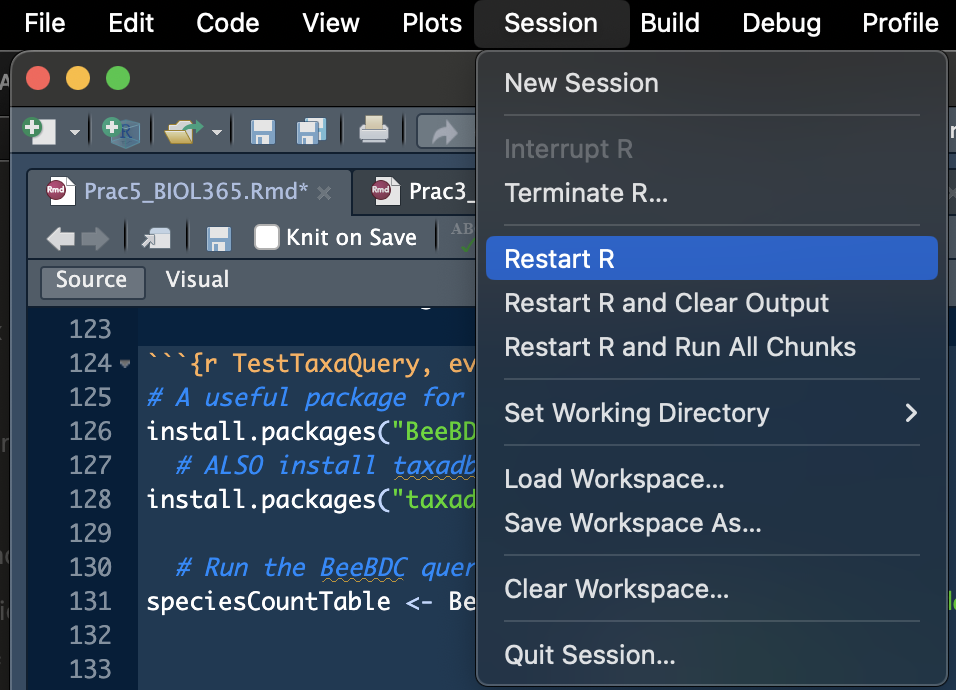Viewport: 956px width, 690px height.
Task: Open the Edit menu
Action: tap(131, 23)
